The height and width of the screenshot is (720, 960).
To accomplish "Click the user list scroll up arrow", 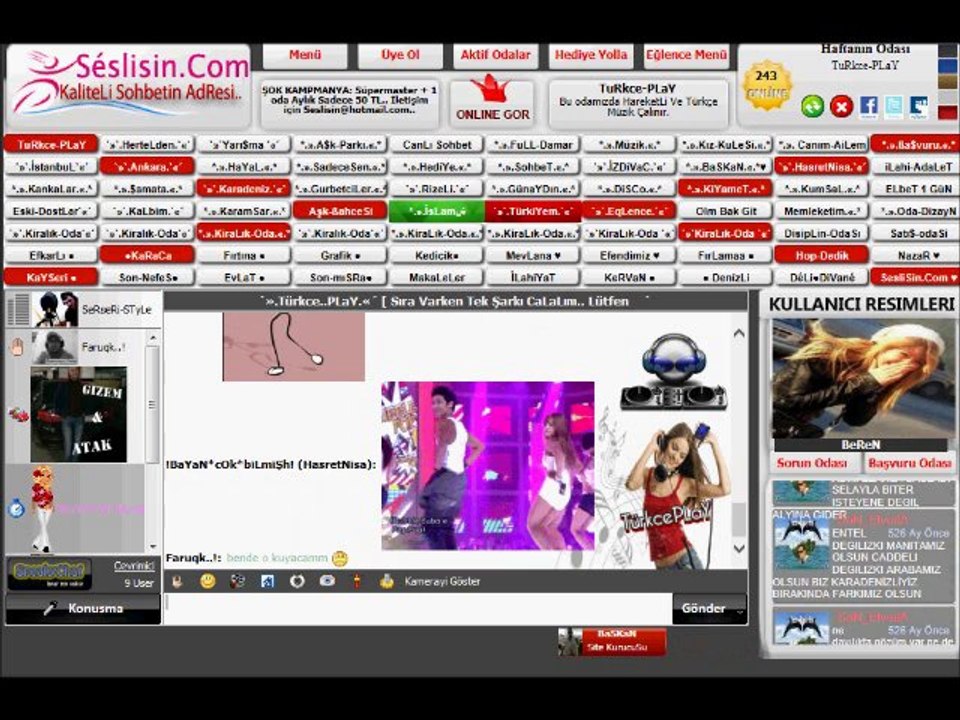I will (153, 337).
